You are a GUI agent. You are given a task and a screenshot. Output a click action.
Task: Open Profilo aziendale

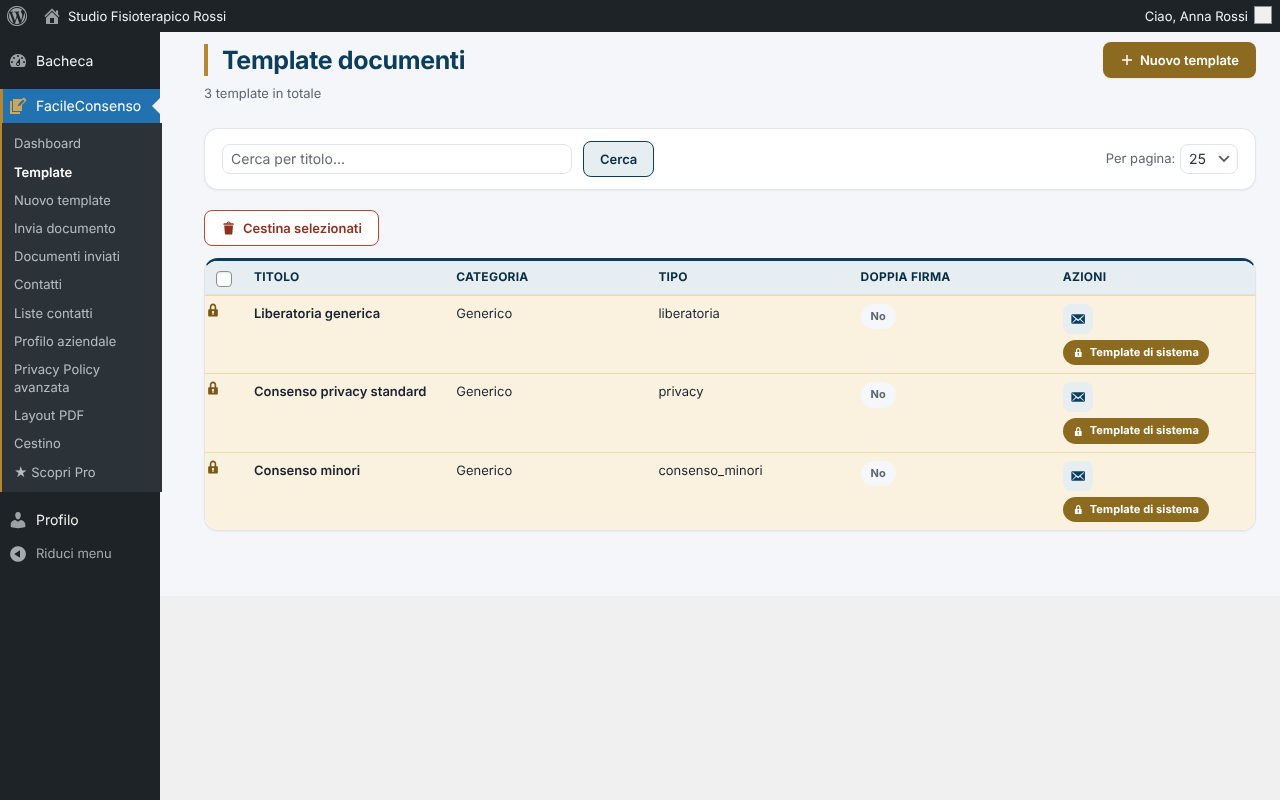tap(65, 341)
